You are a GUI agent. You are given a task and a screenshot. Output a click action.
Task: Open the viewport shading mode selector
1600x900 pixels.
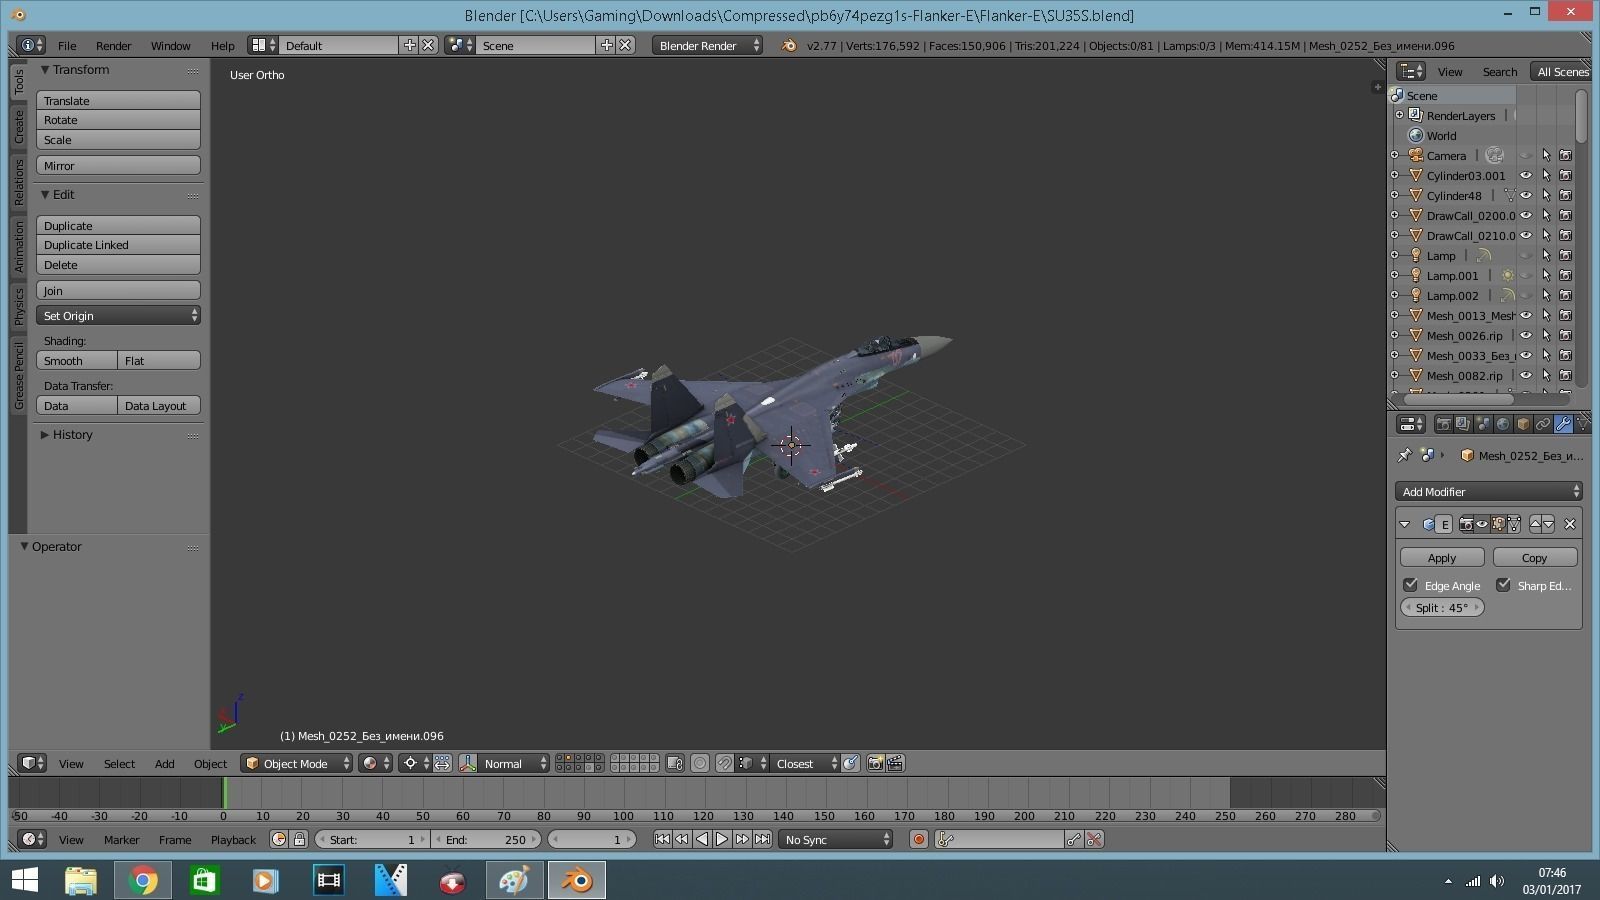click(x=376, y=763)
